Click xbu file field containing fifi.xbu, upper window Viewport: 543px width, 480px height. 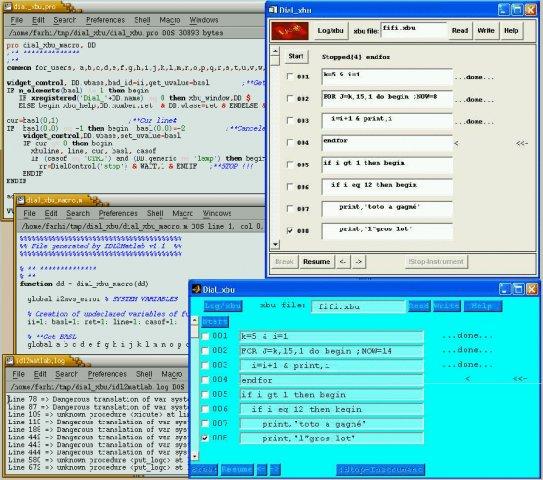pos(414,30)
